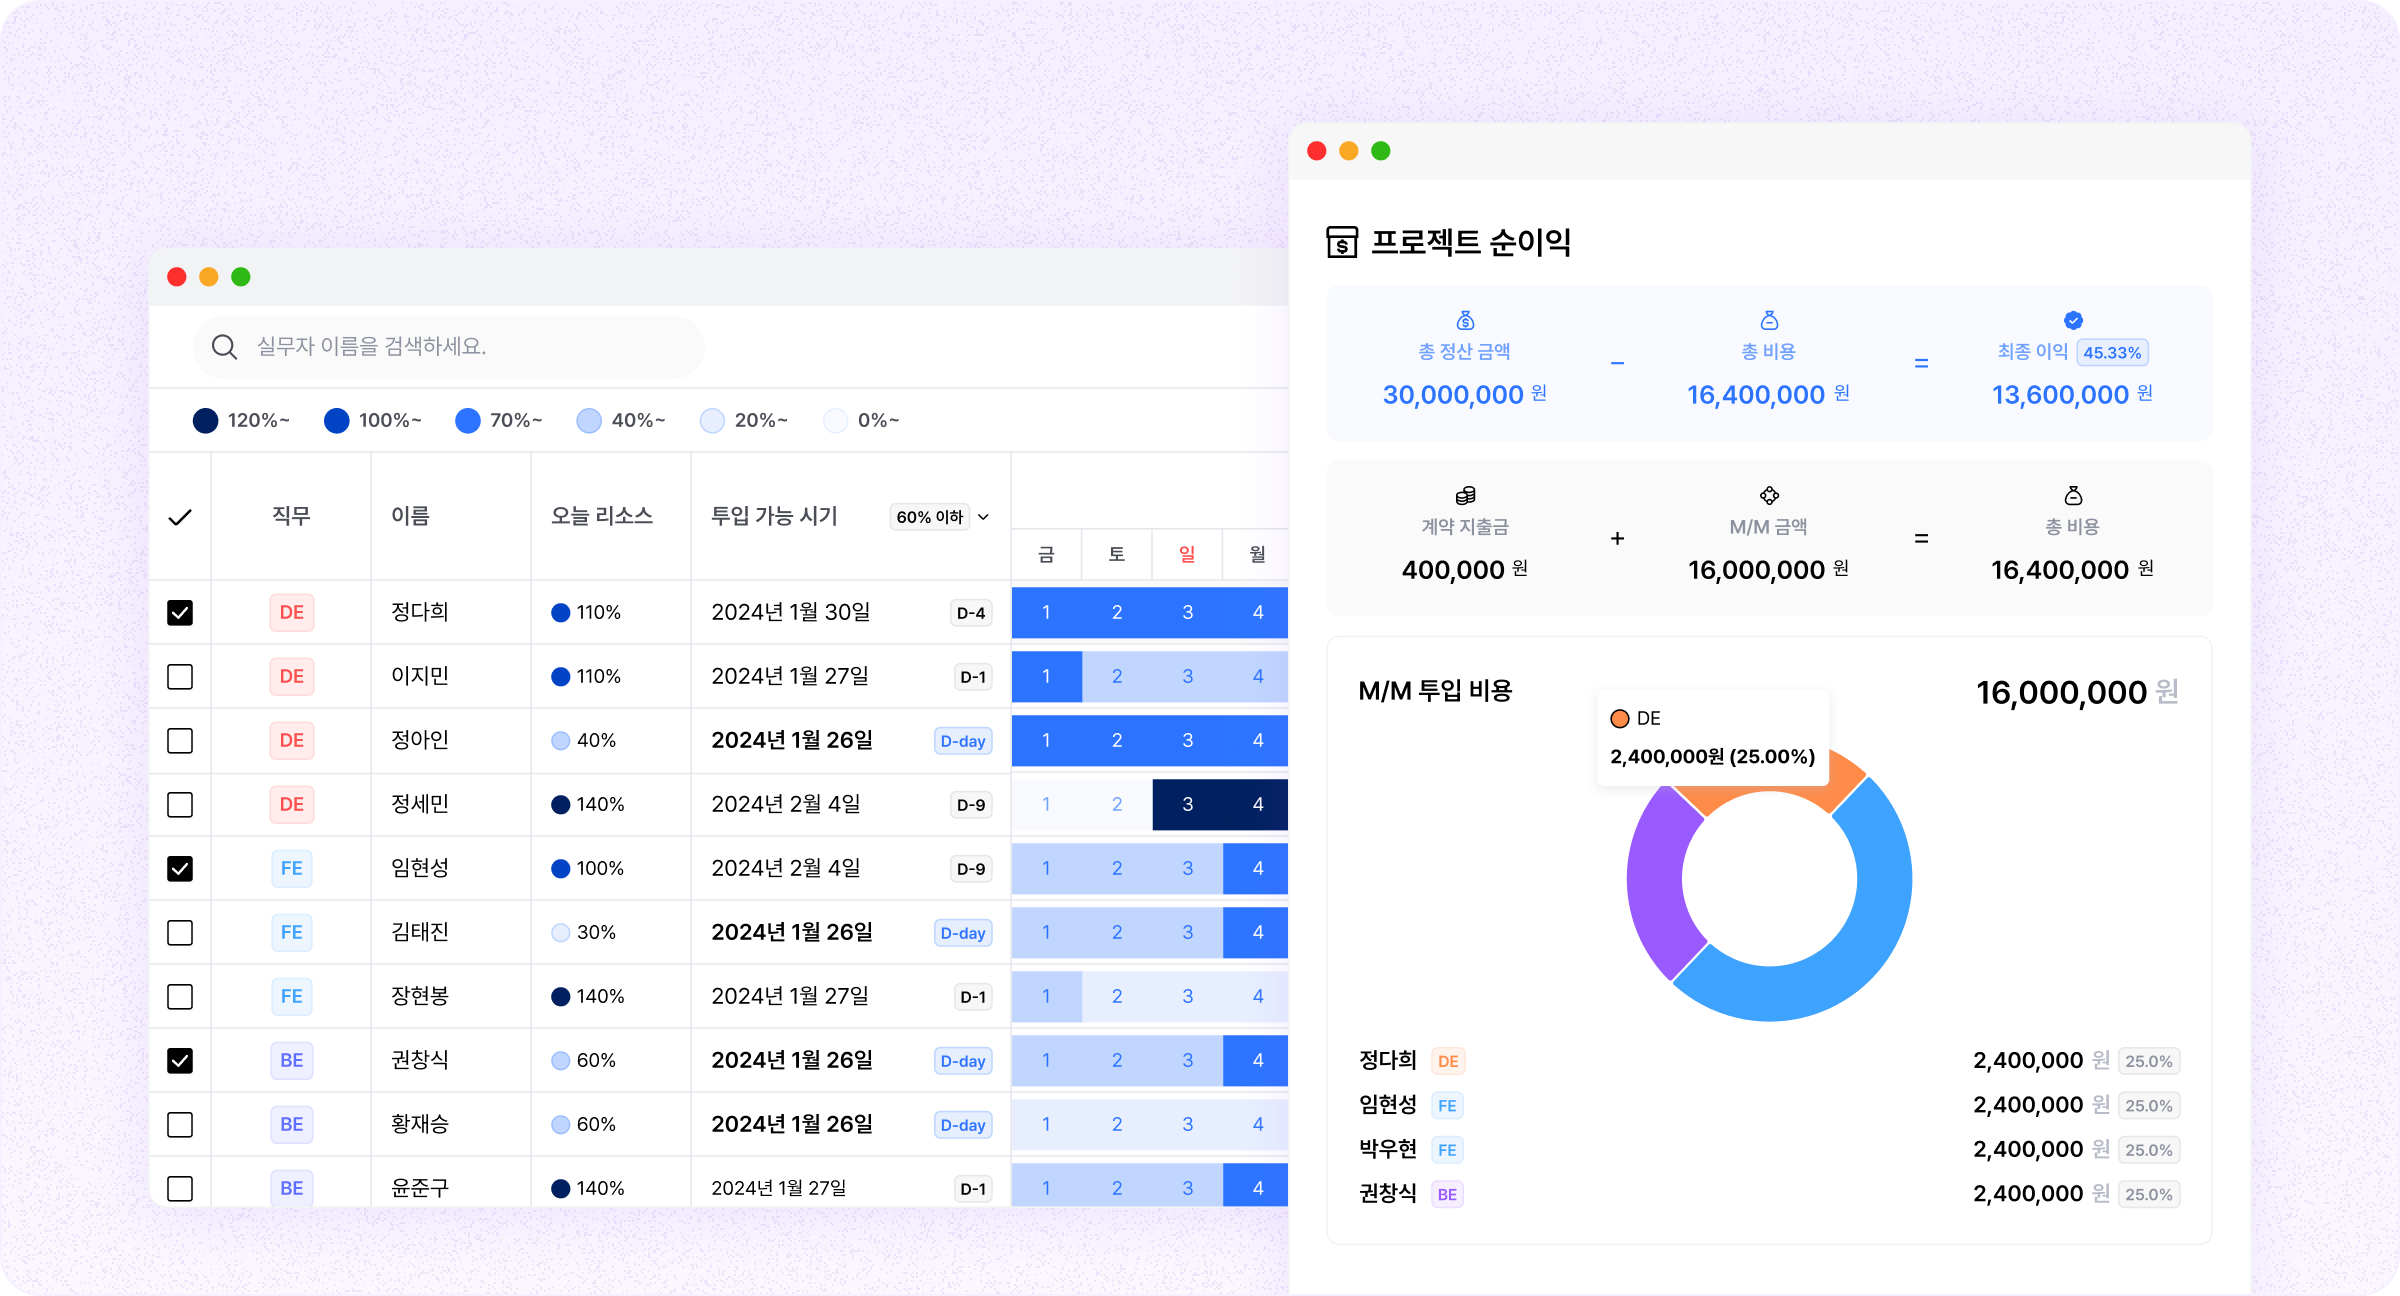Image resolution: width=2400 pixels, height=1296 pixels.
Task: Click BE tag next to 권창식 in cost list
Action: (1447, 1194)
